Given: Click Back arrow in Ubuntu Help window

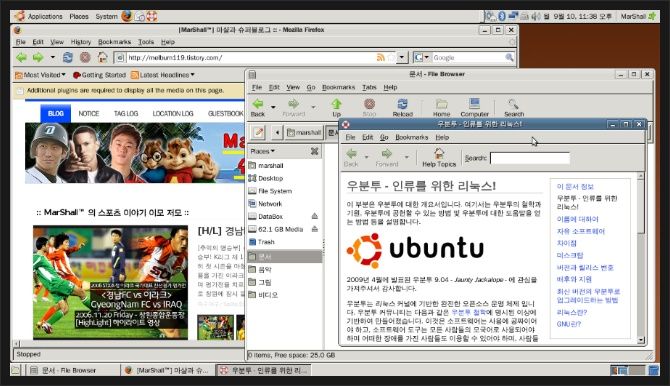Looking at the screenshot, I should coord(351,157).
